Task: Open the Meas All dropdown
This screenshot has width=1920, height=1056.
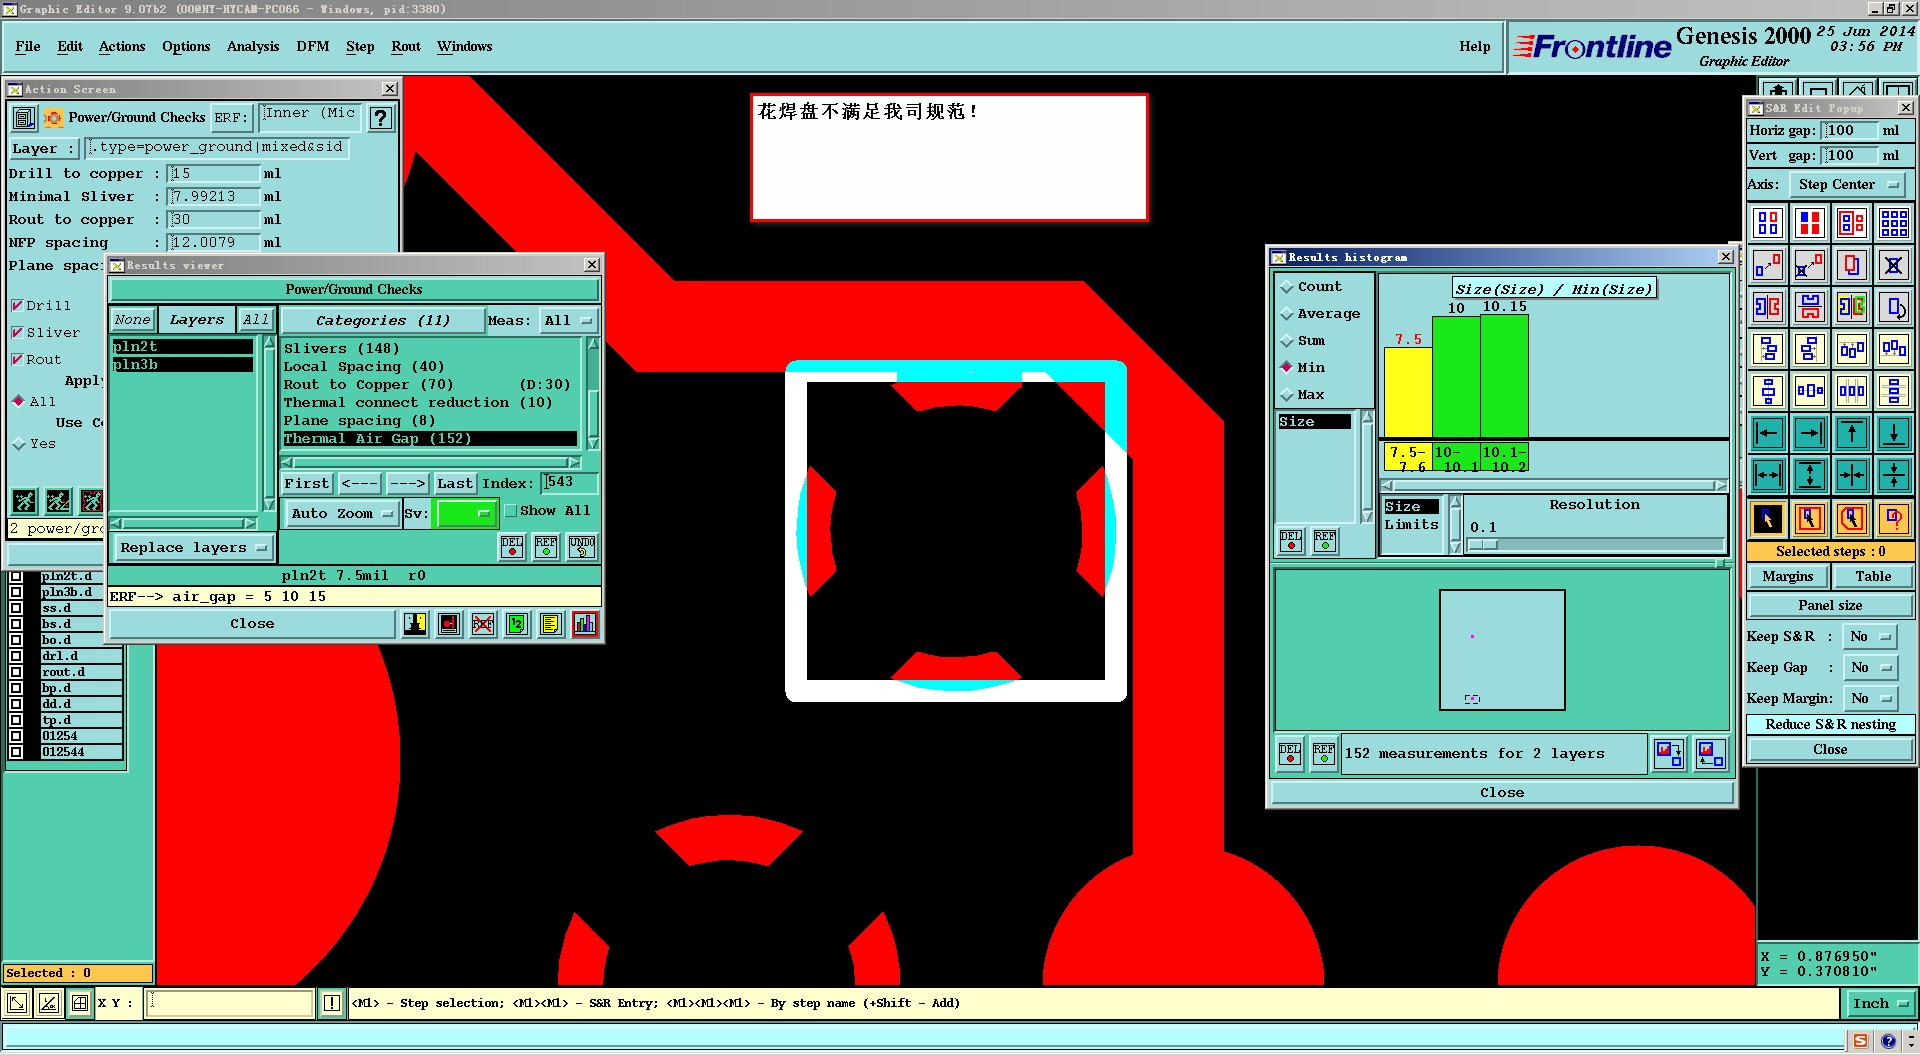Action: click(567, 321)
